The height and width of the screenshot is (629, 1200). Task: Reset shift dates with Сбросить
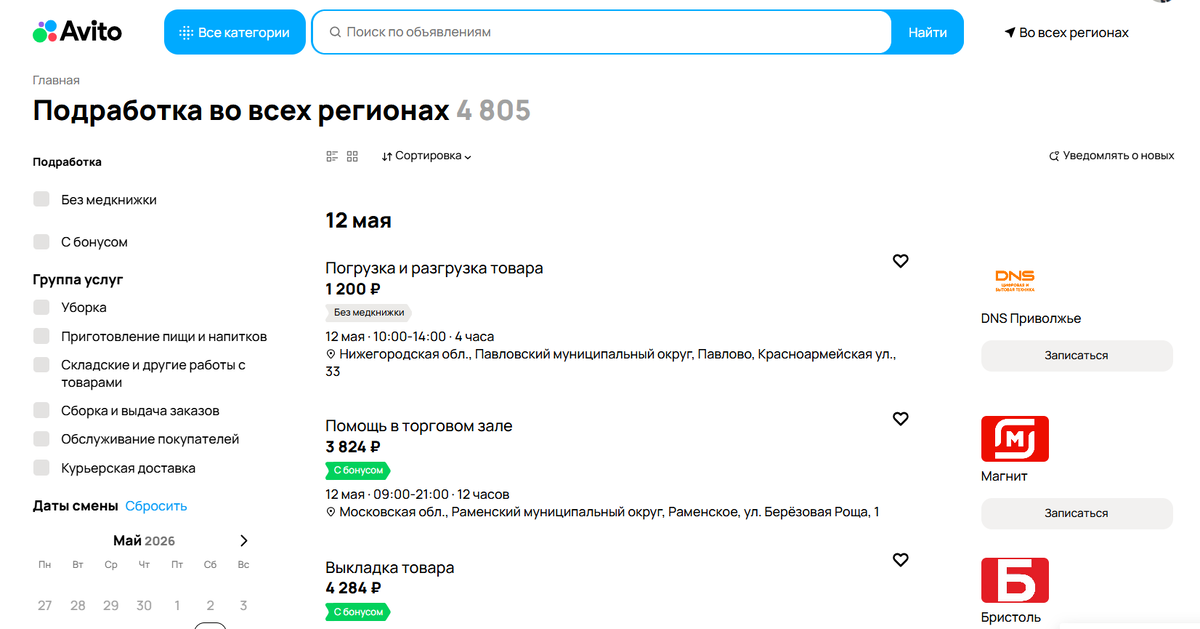156,506
